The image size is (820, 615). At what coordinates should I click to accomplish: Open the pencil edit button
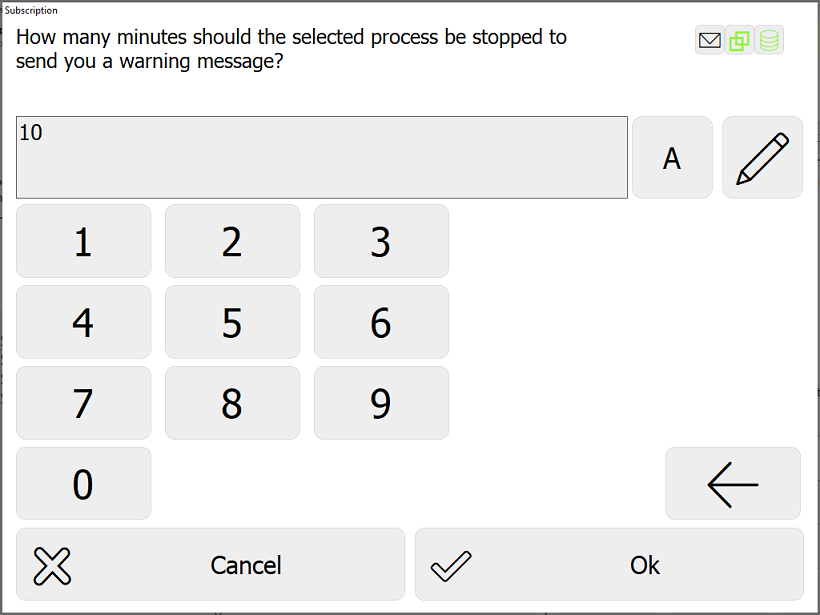[762, 157]
